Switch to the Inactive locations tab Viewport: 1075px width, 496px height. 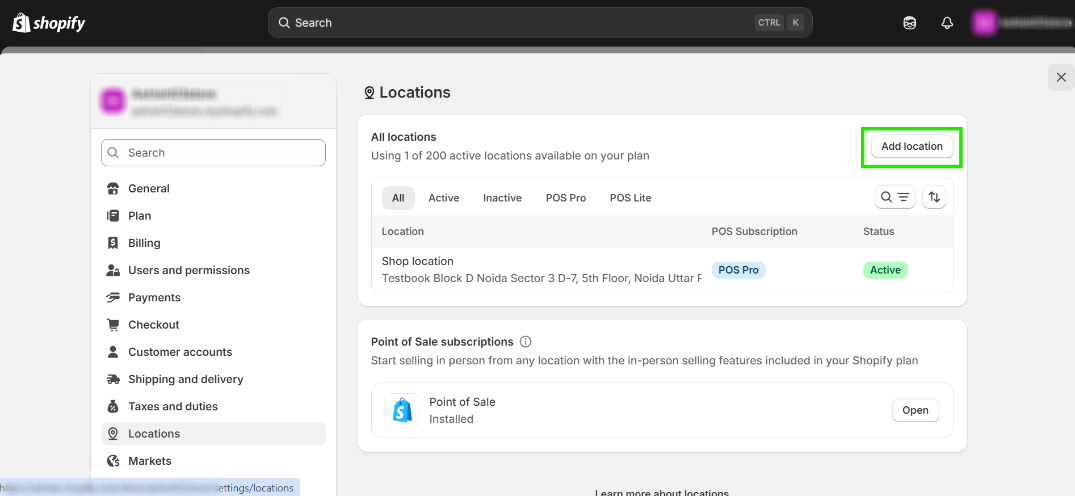[x=502, y=198]
